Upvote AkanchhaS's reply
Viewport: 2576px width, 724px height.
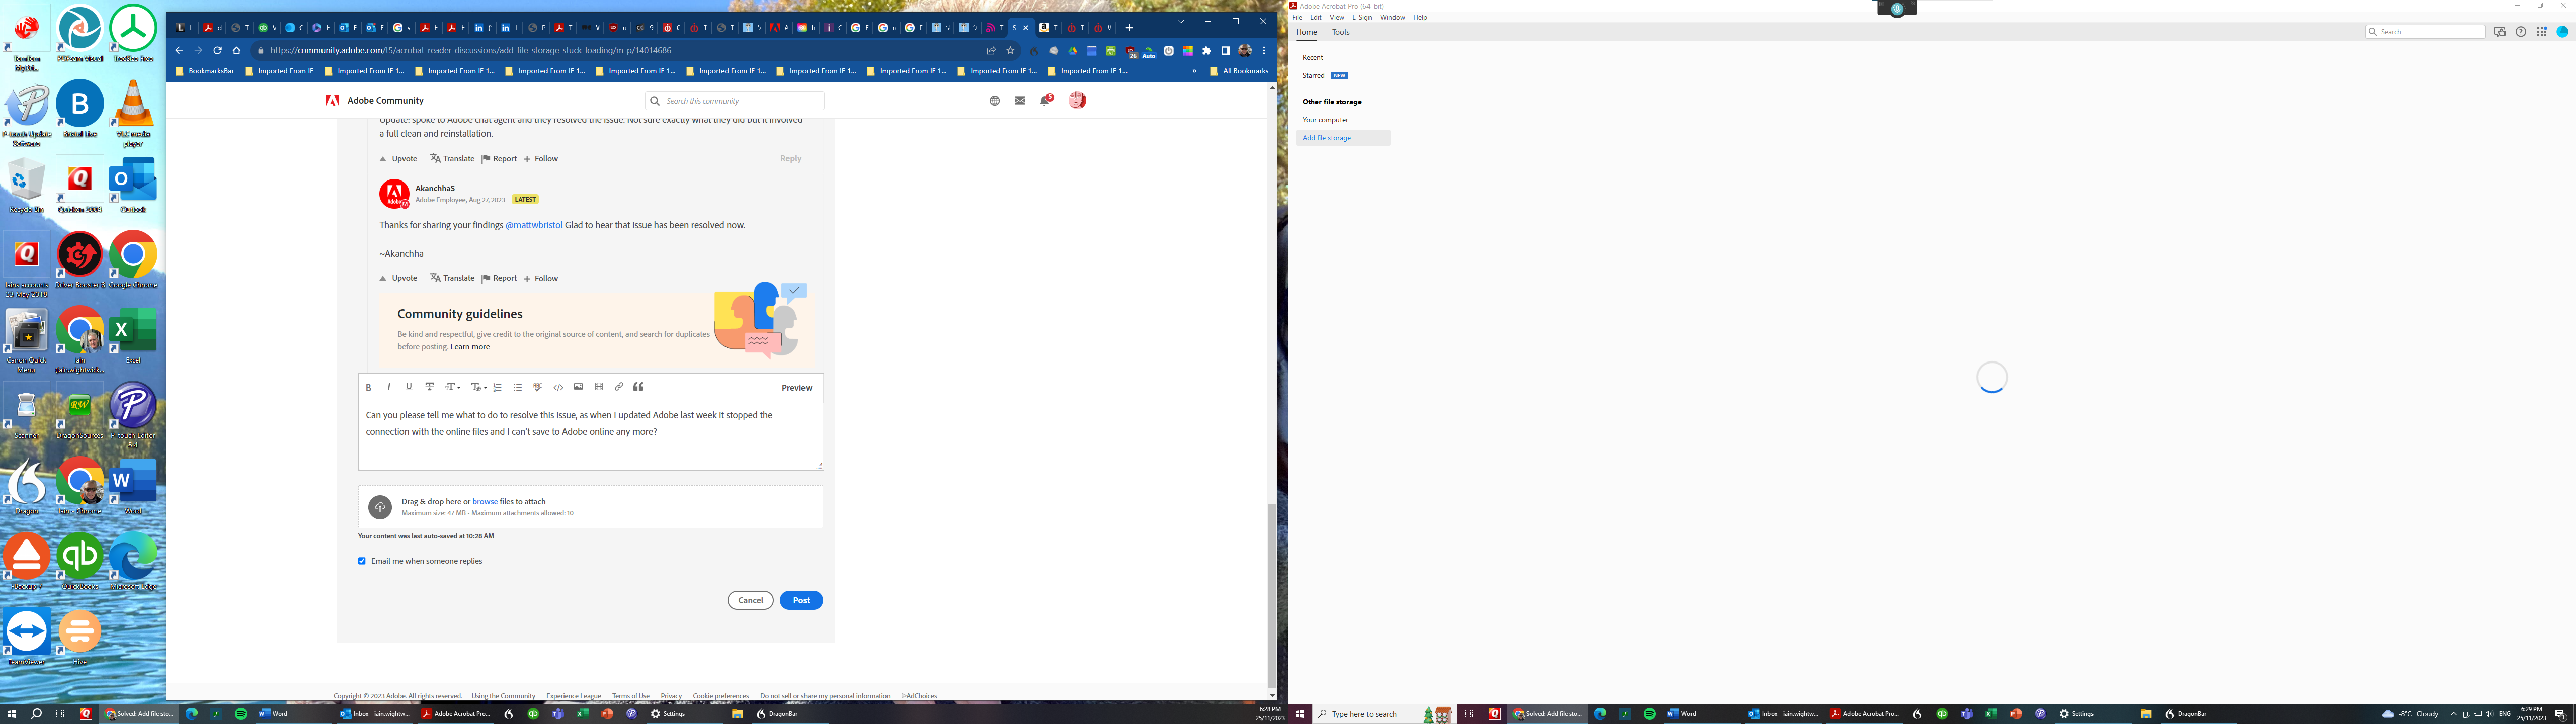click(397, 278)
